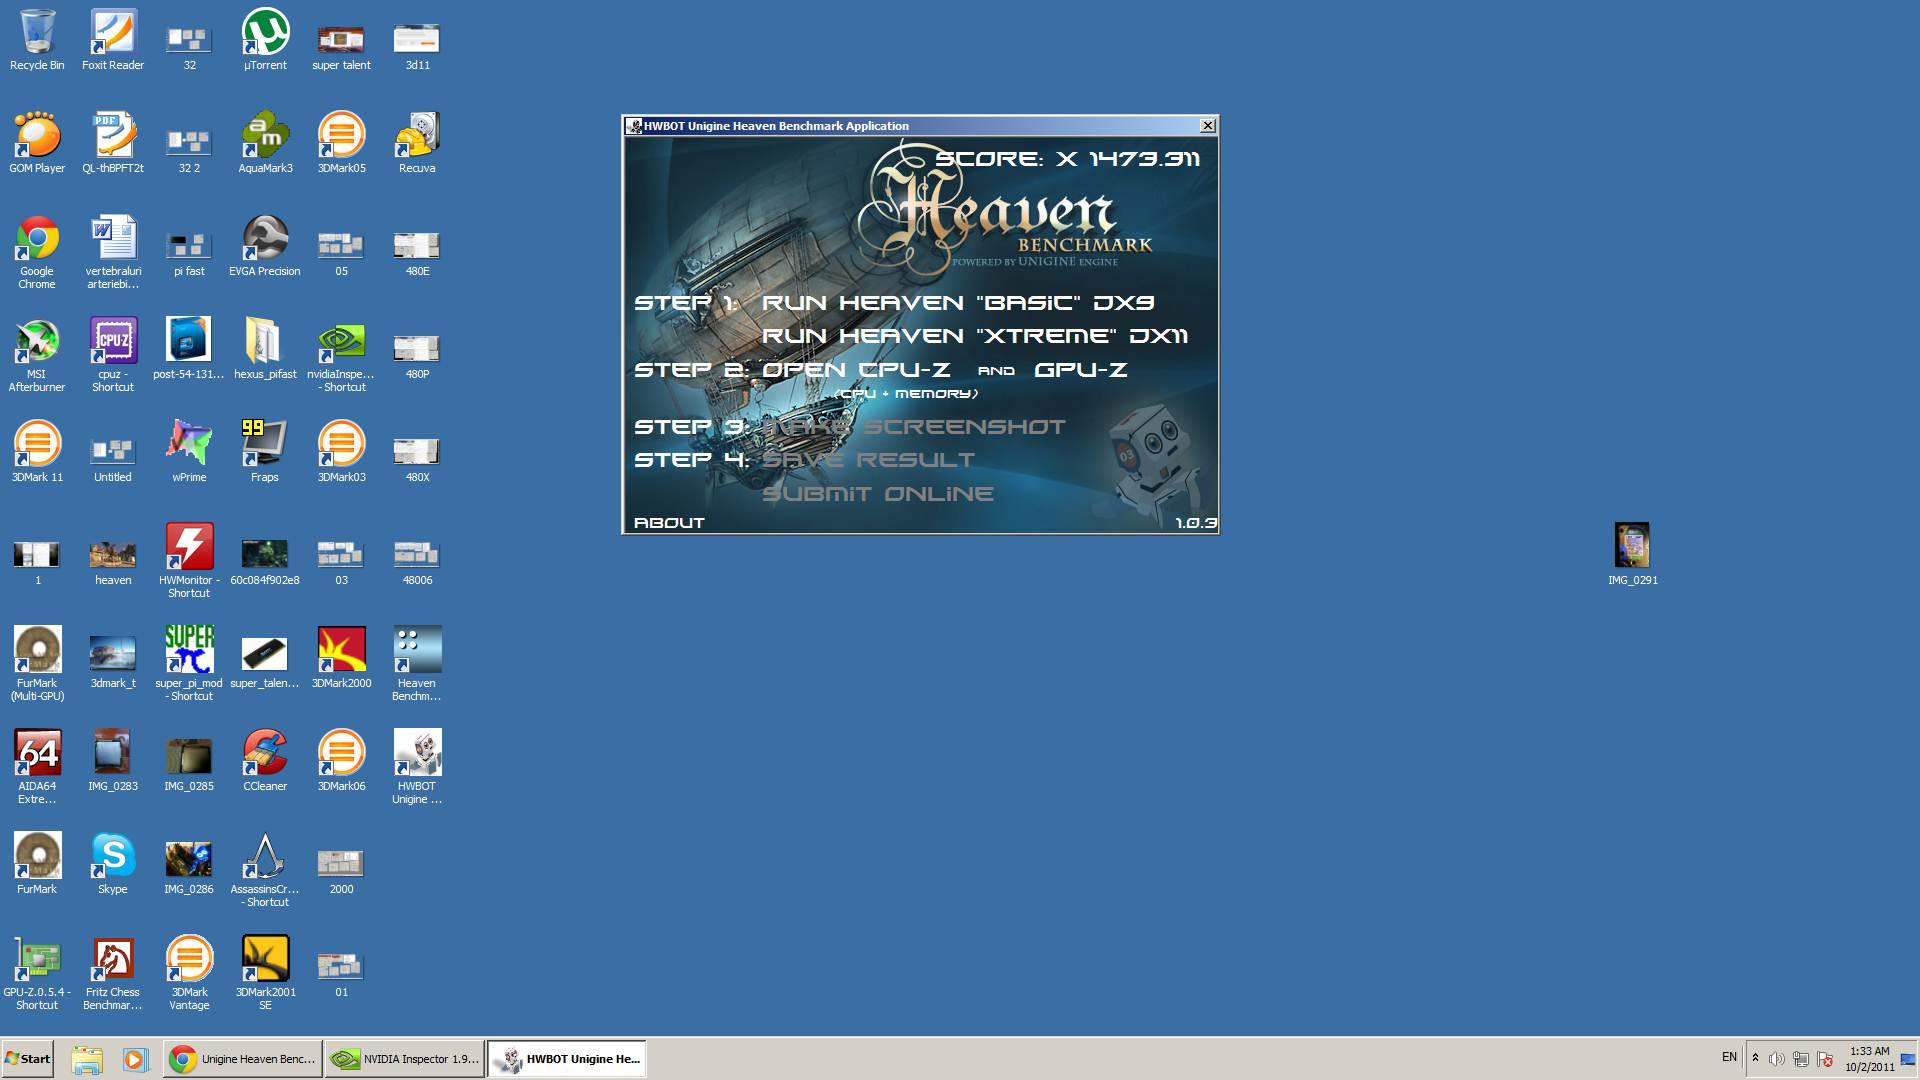Open Windows Explorer from taskbar
The height and width of the screenshot is (1080, 1920).
[x=87, y=1059]
